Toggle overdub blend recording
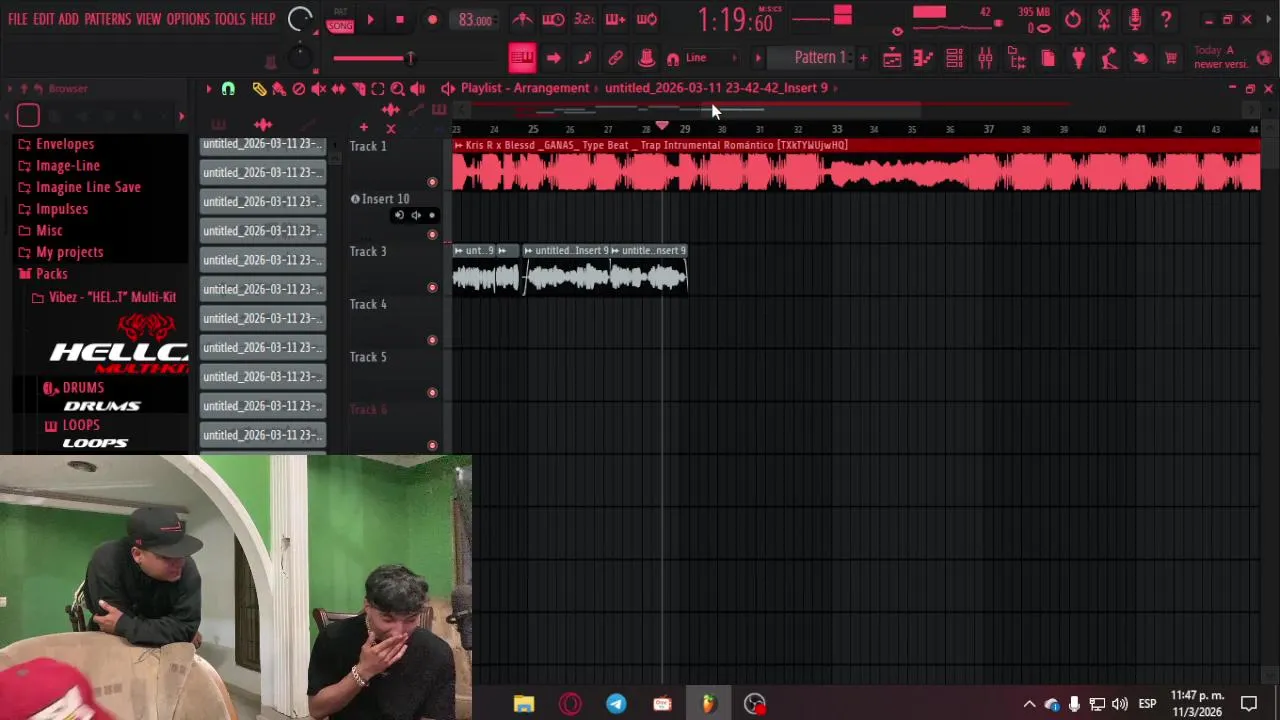 (x=615, y=19)
